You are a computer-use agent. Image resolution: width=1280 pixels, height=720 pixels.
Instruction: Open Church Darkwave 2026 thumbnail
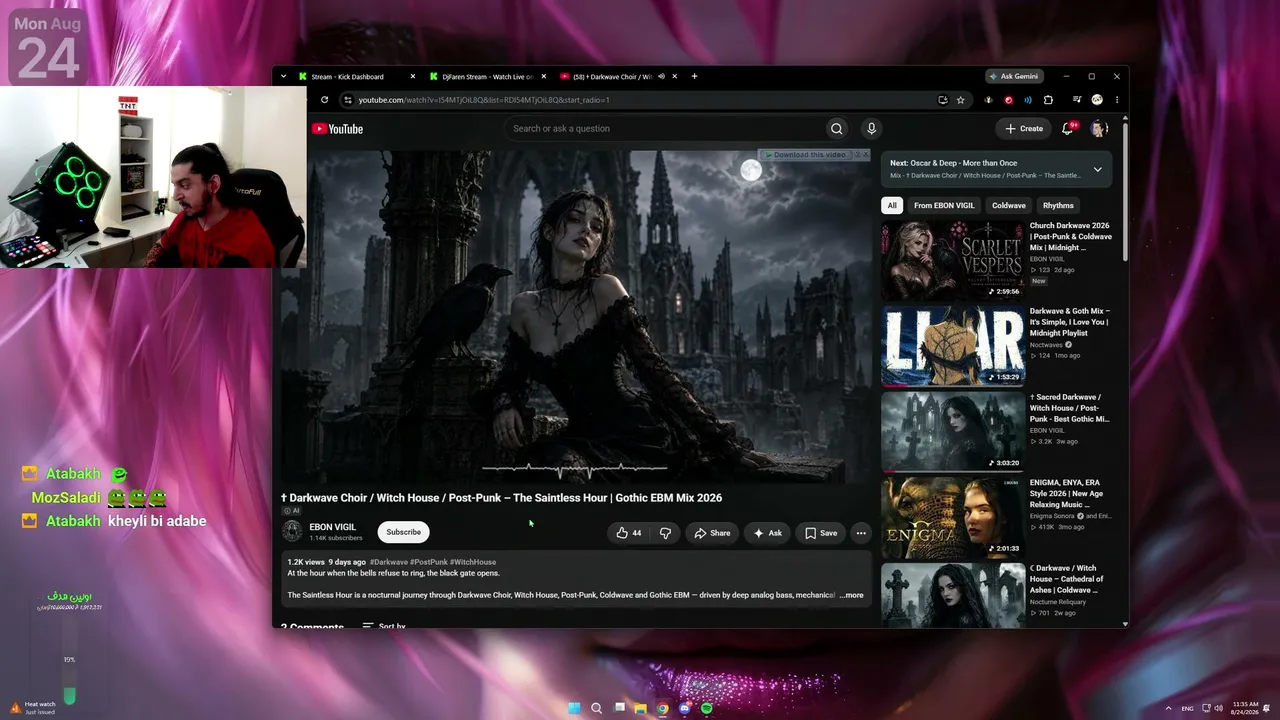(x=953, y=261)
